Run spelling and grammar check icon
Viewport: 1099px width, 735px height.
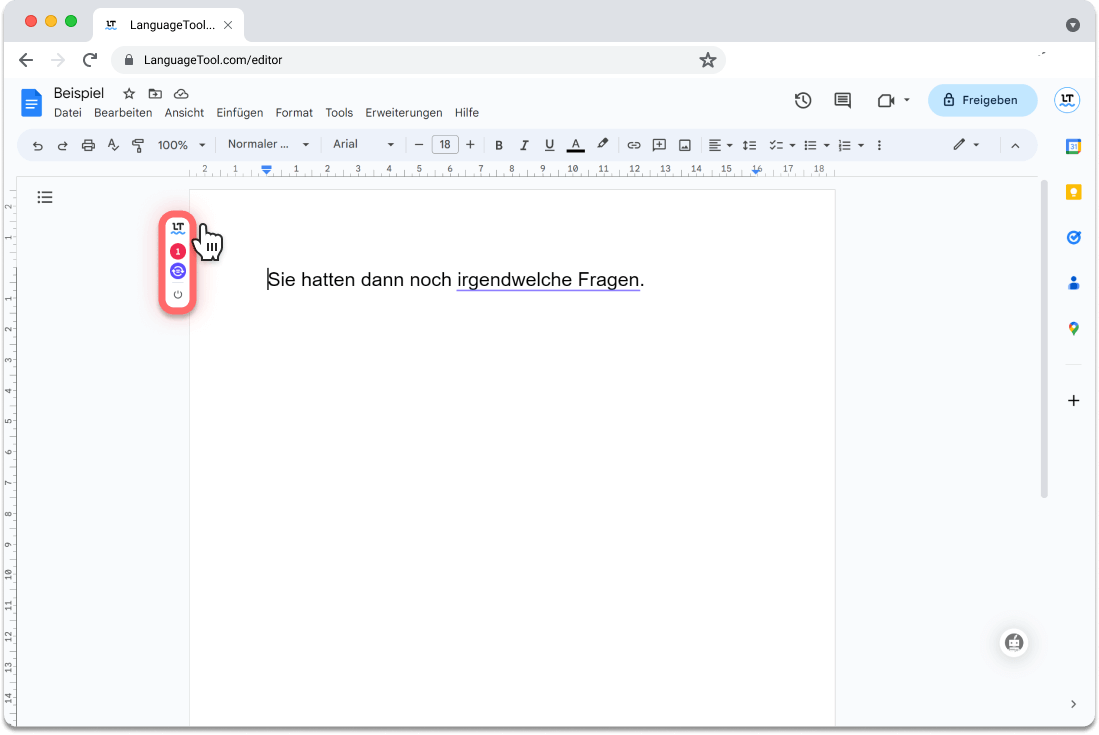click(113, 145)
